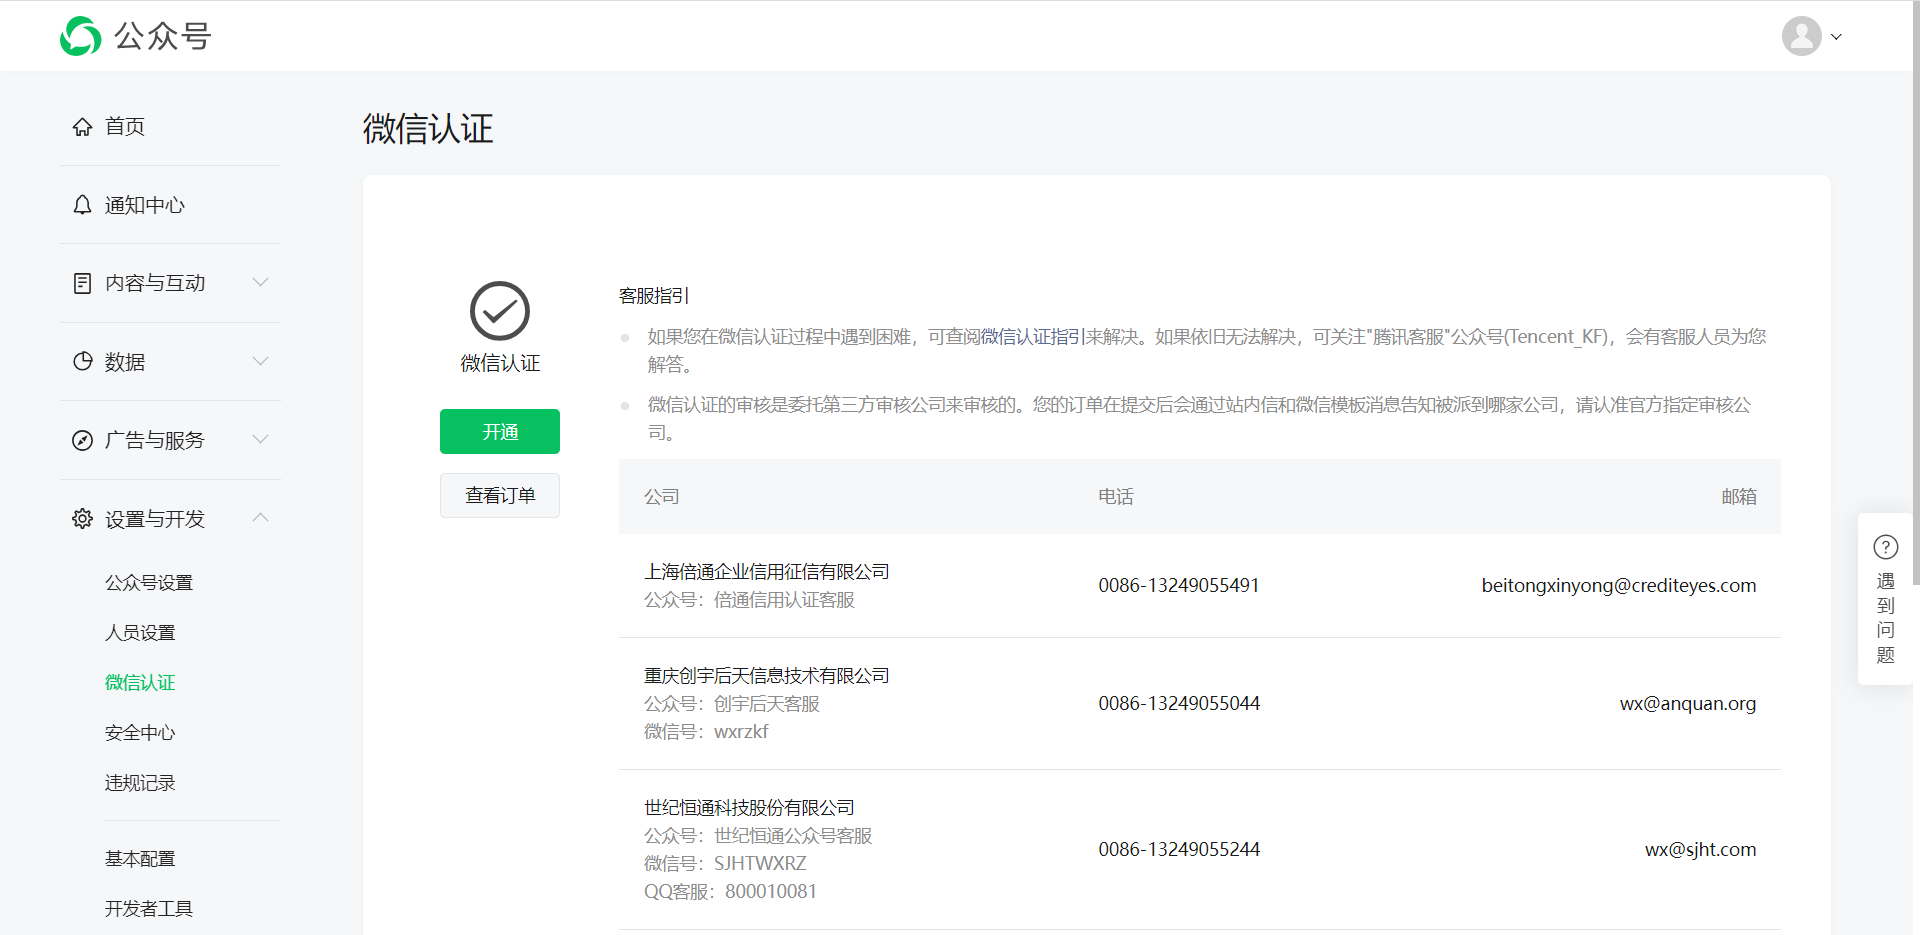Expand the account dropdown arrow beside avatar
This screenshot has height=935, width=1920.
(1836, 37)
